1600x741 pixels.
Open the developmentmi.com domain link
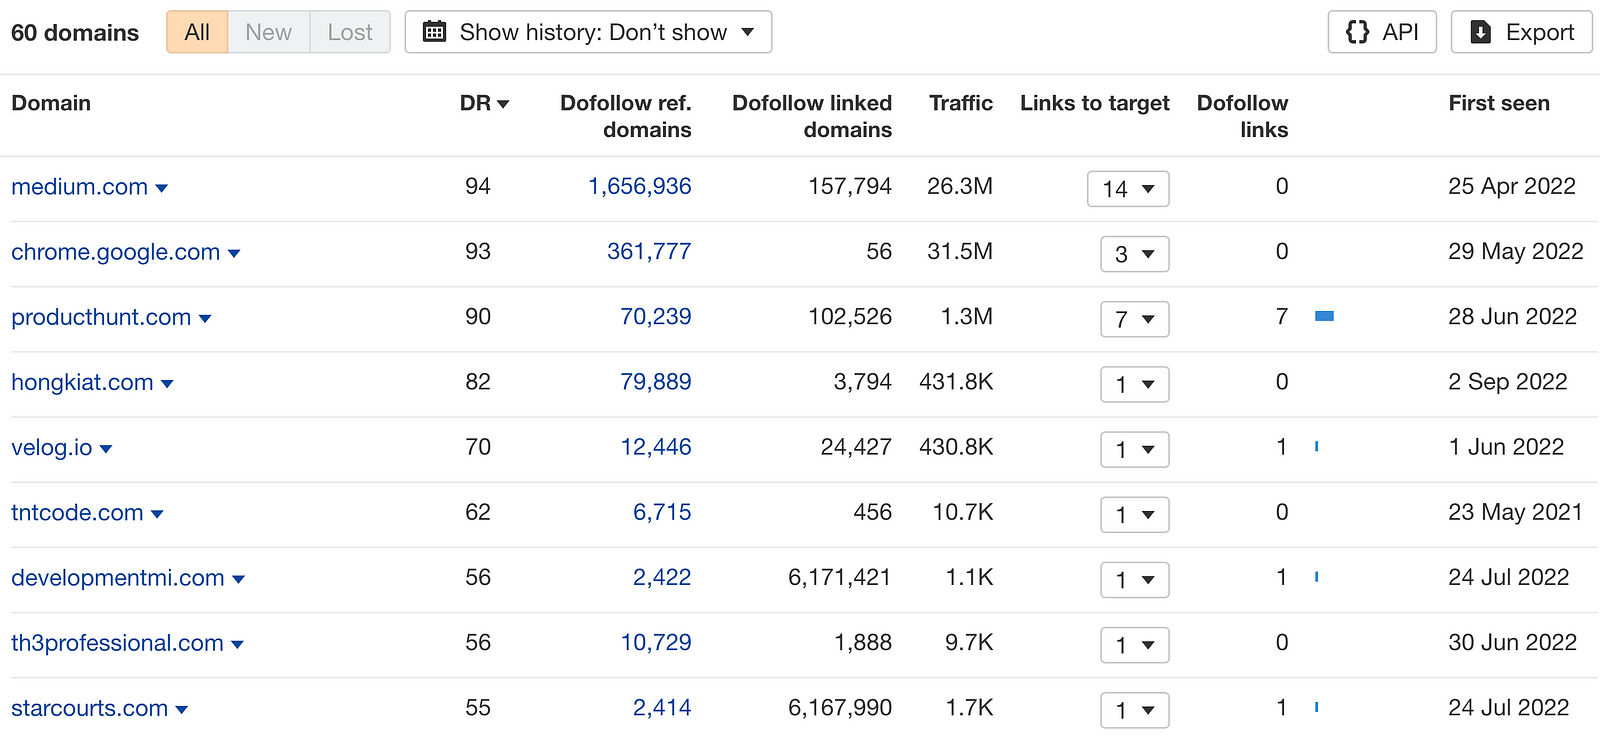click(x=118, y=577)
